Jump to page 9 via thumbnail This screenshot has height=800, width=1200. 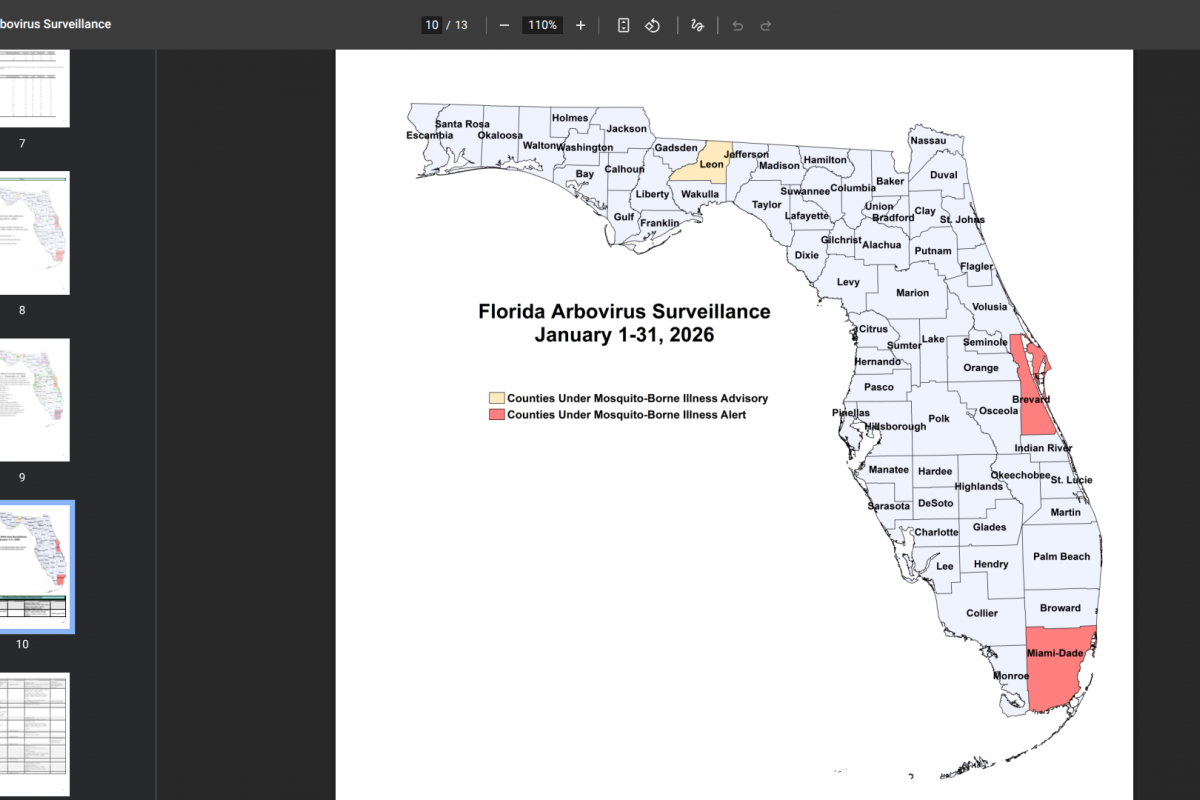(34, 399)
